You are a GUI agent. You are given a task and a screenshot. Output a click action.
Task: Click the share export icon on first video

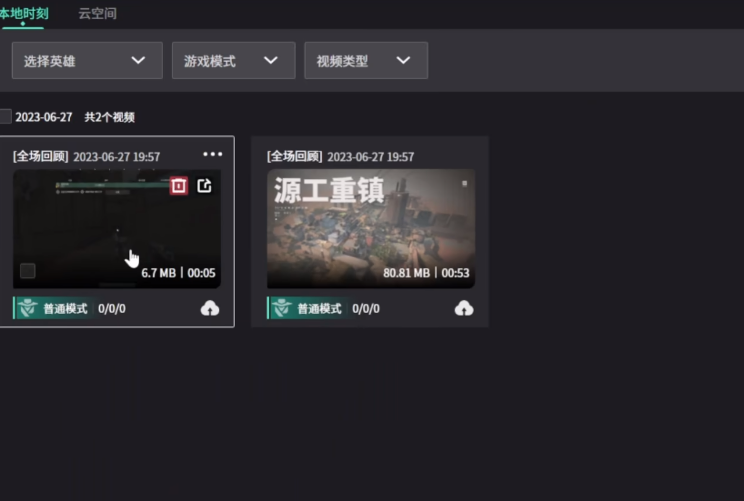pos(204,185)
